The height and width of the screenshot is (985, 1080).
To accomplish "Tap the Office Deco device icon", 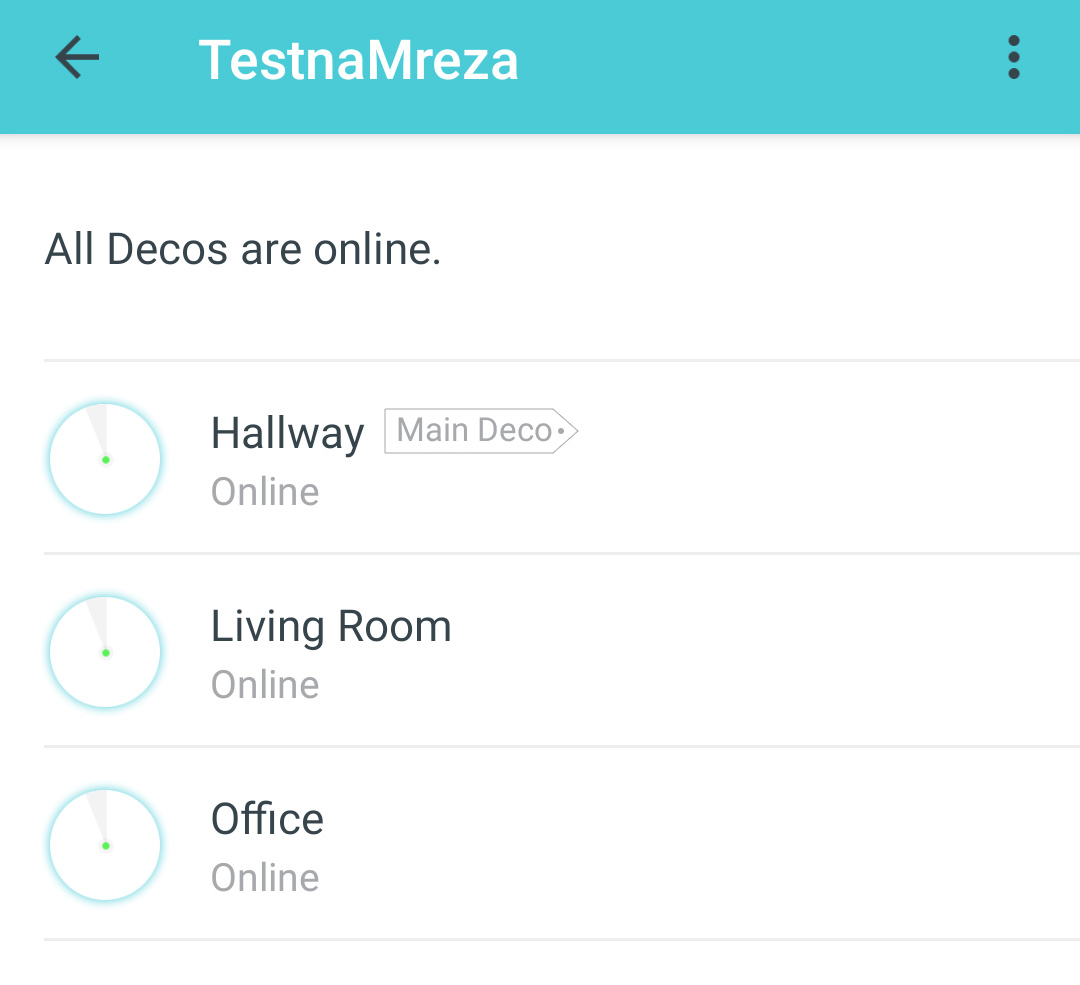I will coord(105,845).
